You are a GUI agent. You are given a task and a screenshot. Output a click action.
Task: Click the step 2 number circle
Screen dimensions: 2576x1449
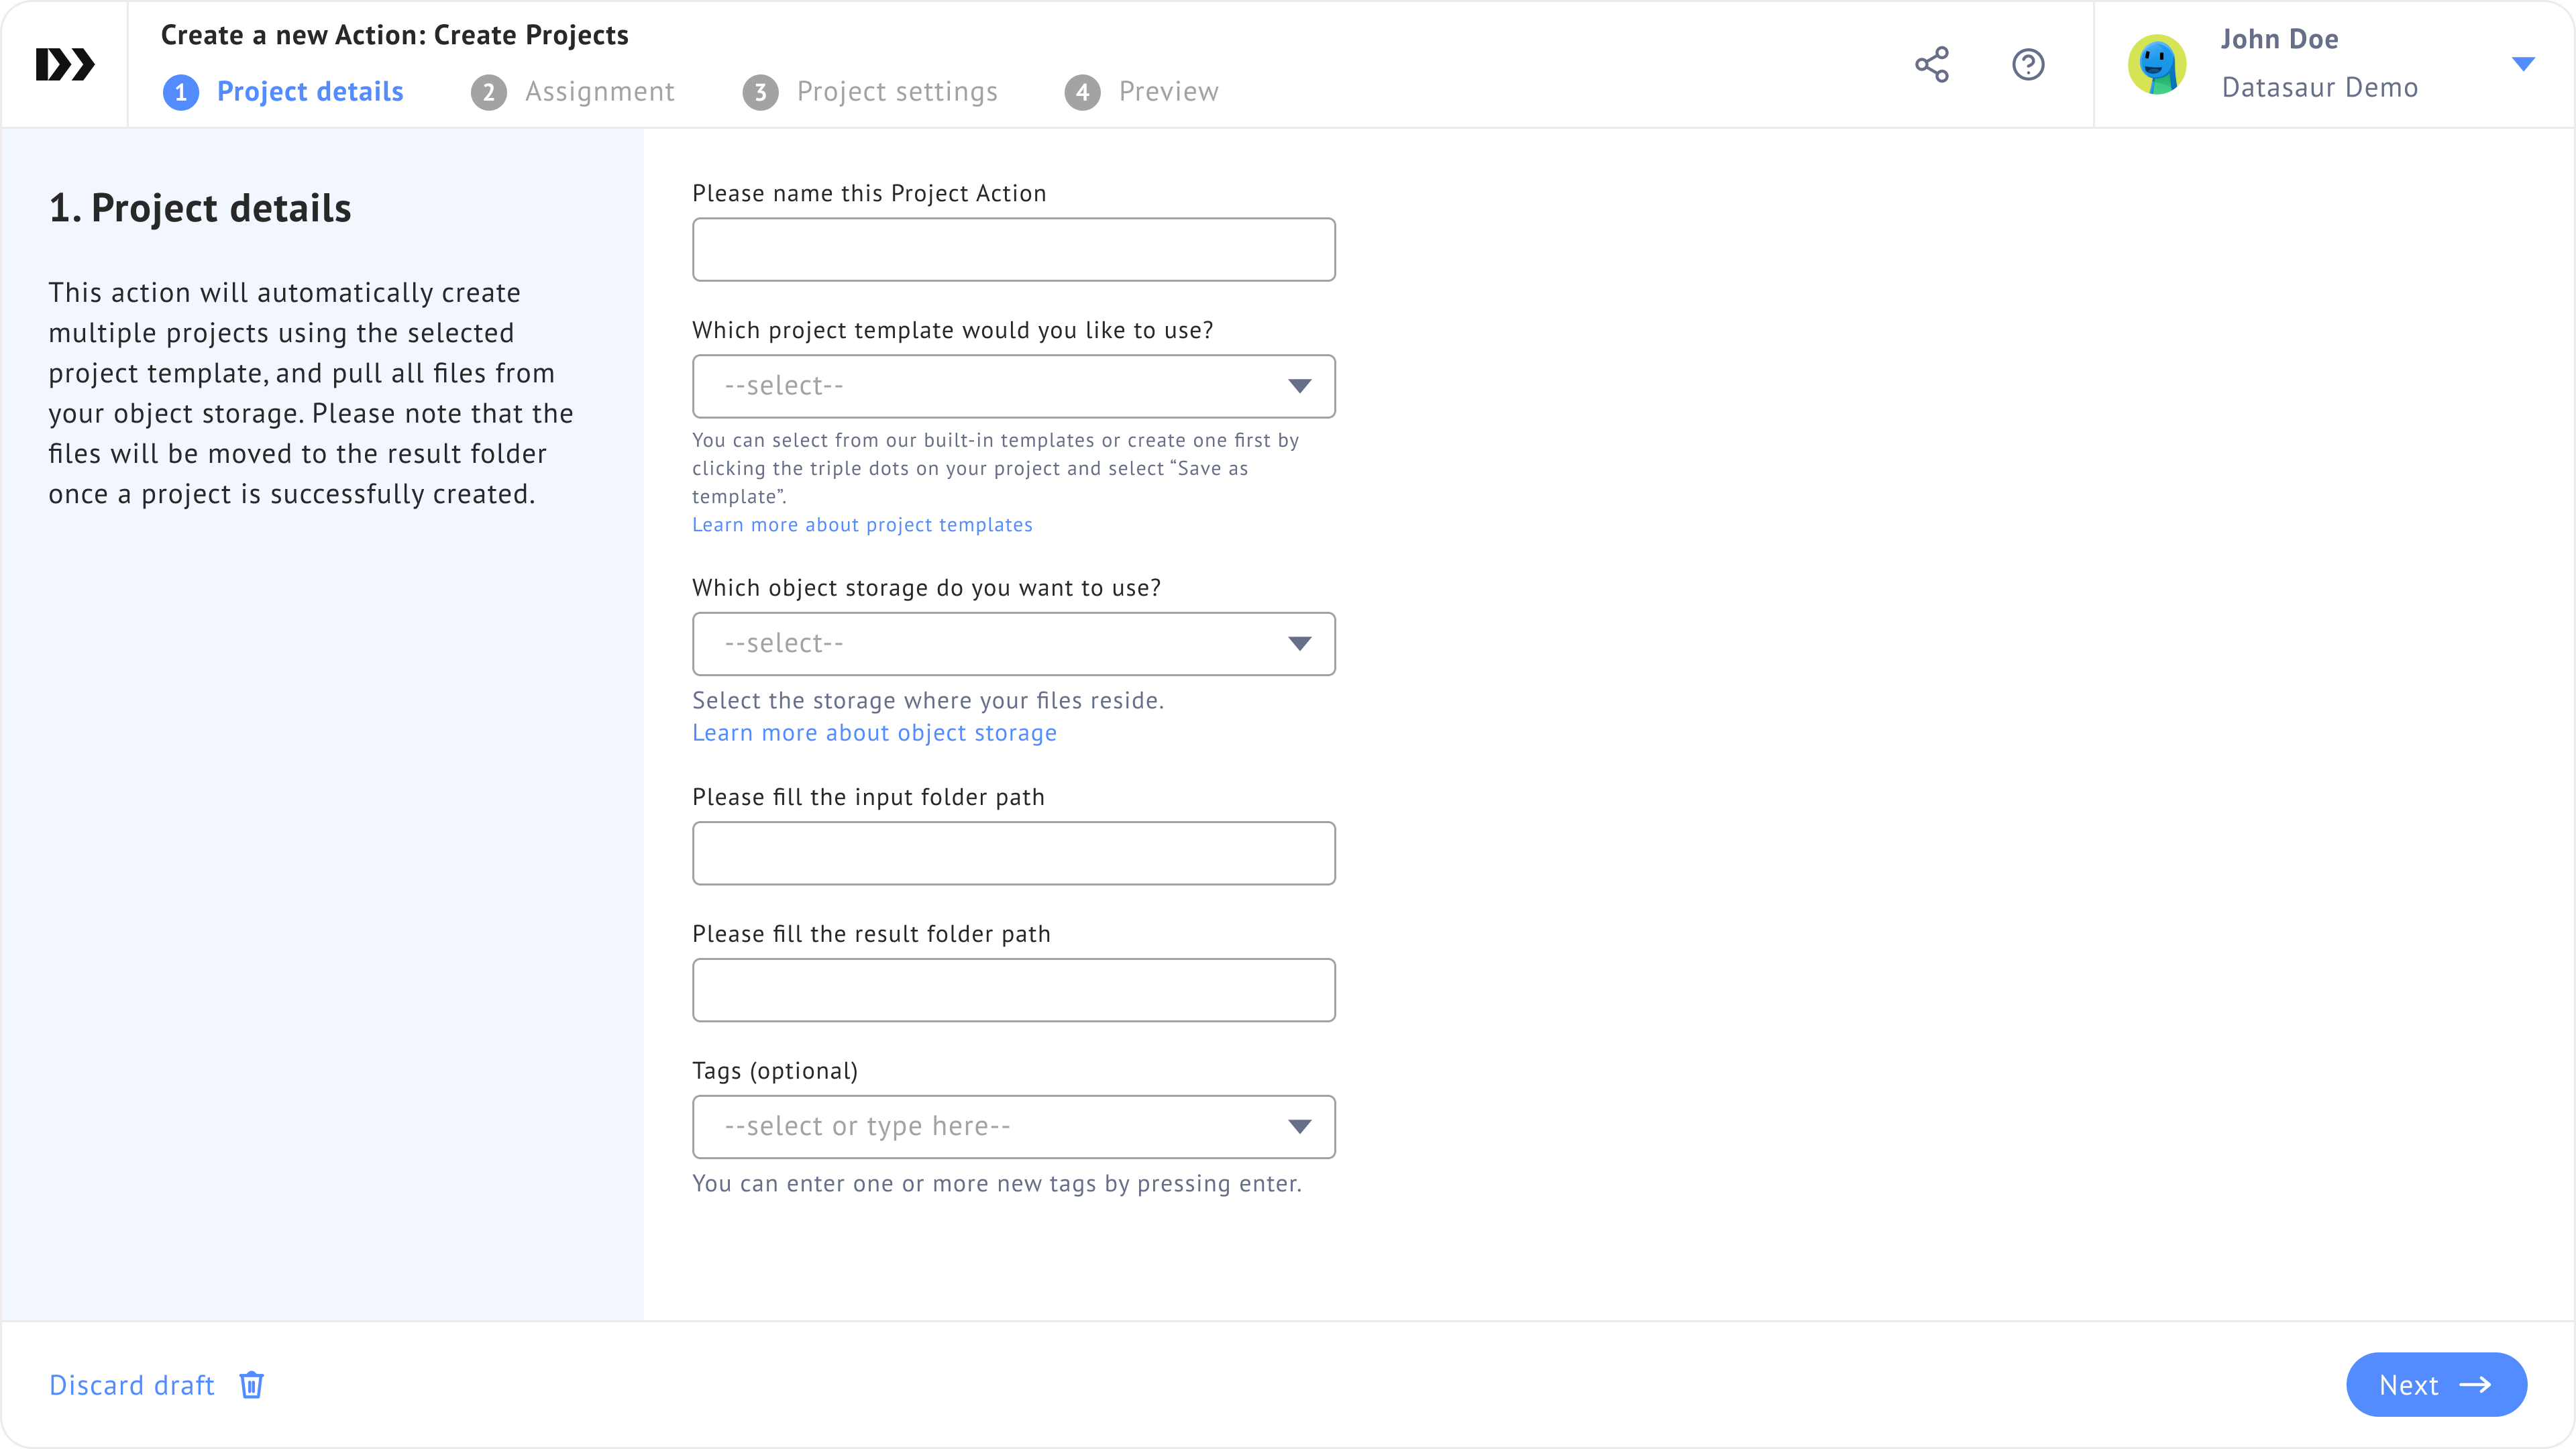pyautogui.click(x=488, y=92)
